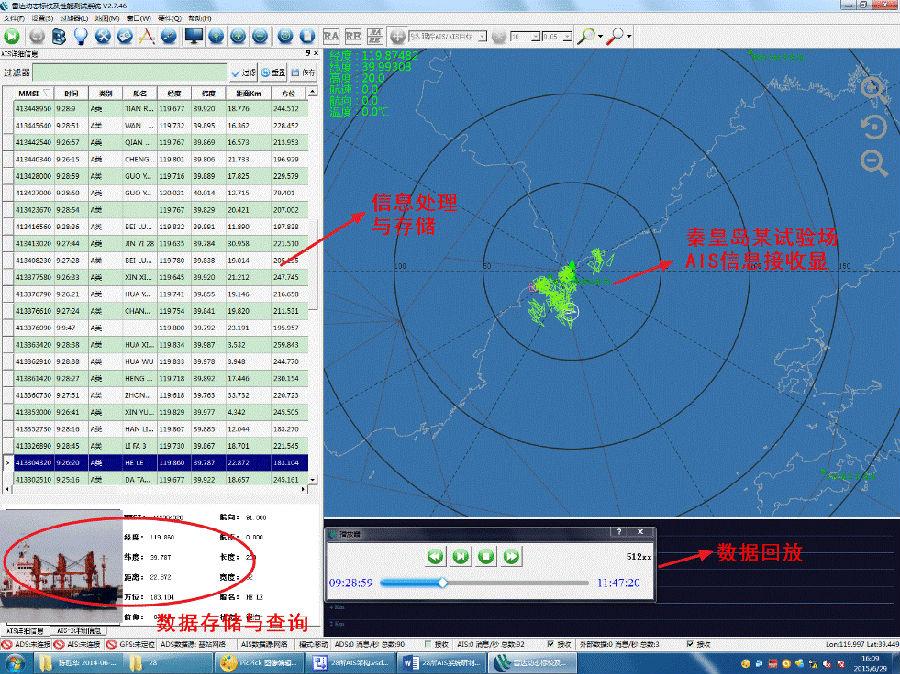Screen dimensions: 900x674
Task: Click the playback step-forward button
Action: pyautogui.click(x=461, y=556)
